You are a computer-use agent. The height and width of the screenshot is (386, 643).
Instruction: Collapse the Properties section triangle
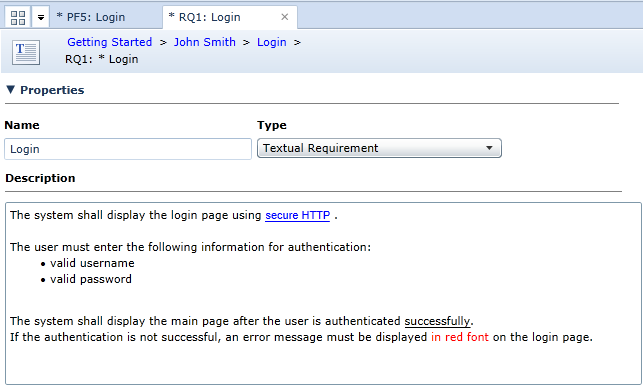(x=11, y=89)
